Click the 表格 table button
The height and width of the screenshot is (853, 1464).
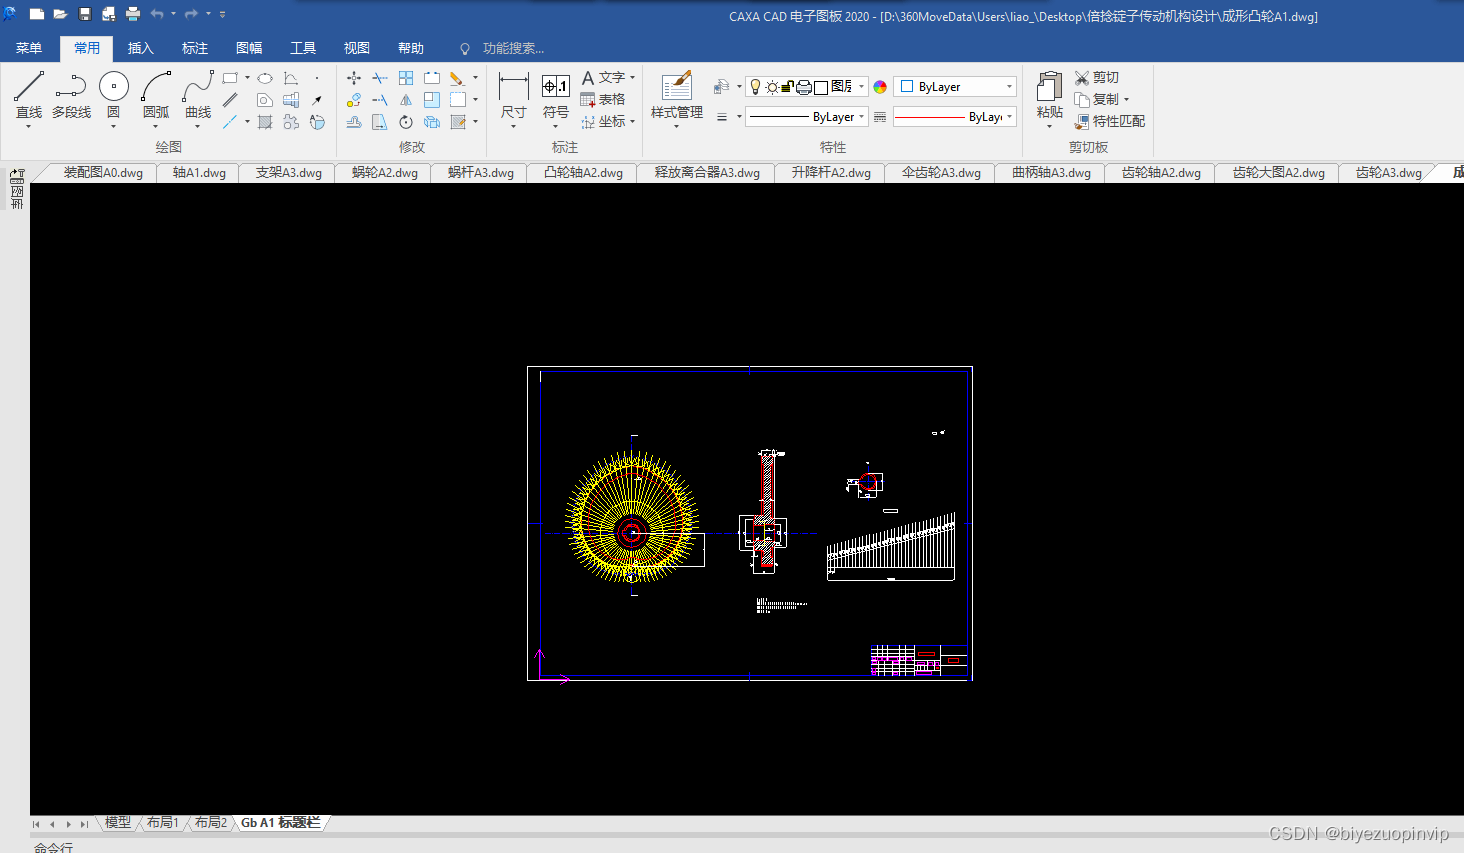[x=603, y=100]
